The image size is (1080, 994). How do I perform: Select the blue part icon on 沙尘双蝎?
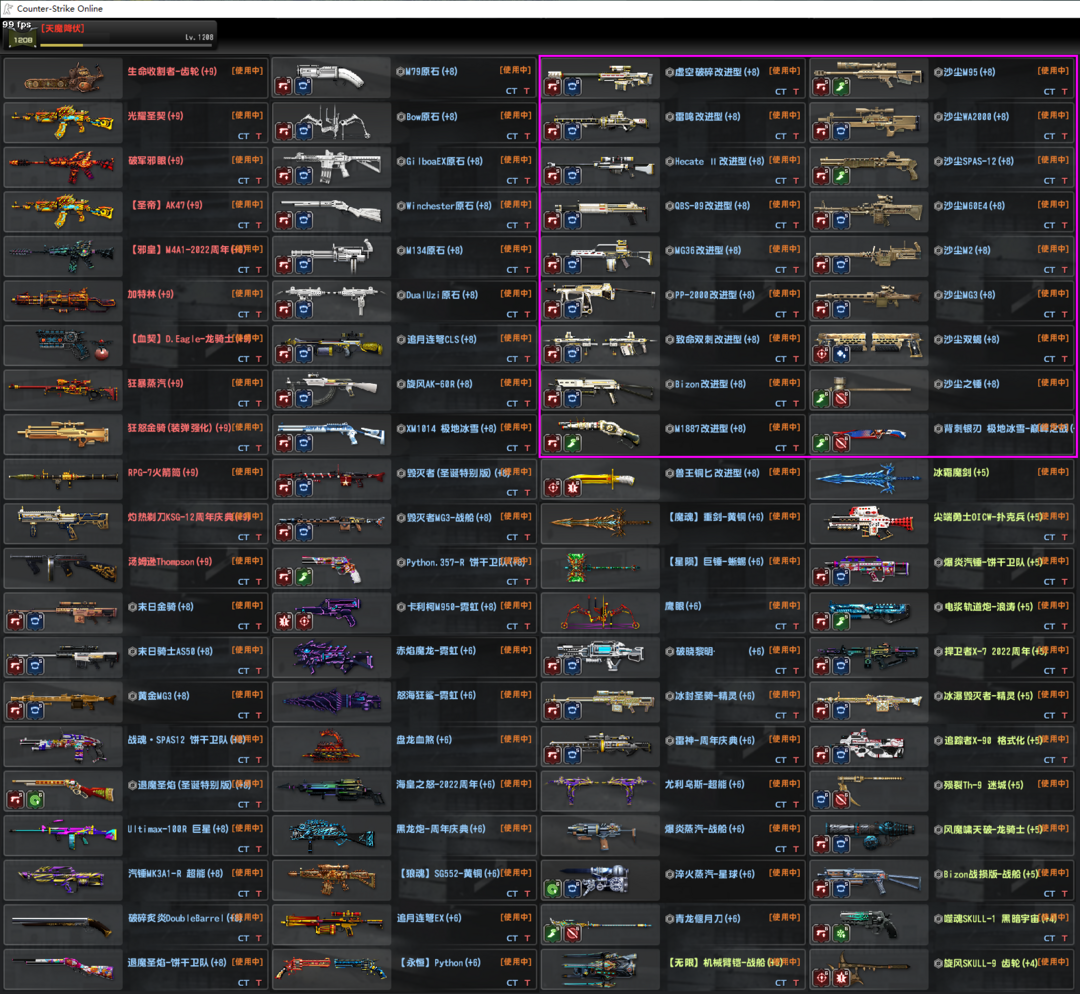(841, 354)
